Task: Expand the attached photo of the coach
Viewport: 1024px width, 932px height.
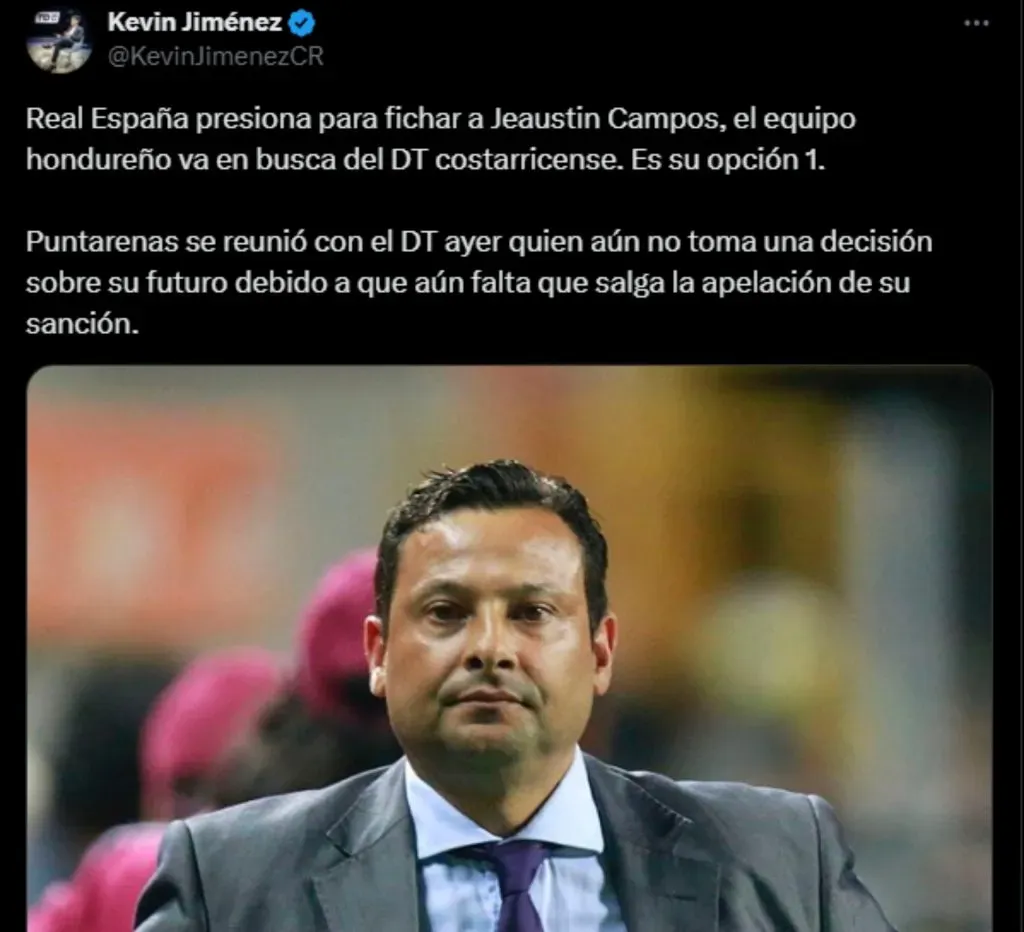Action: pos(509,649)
